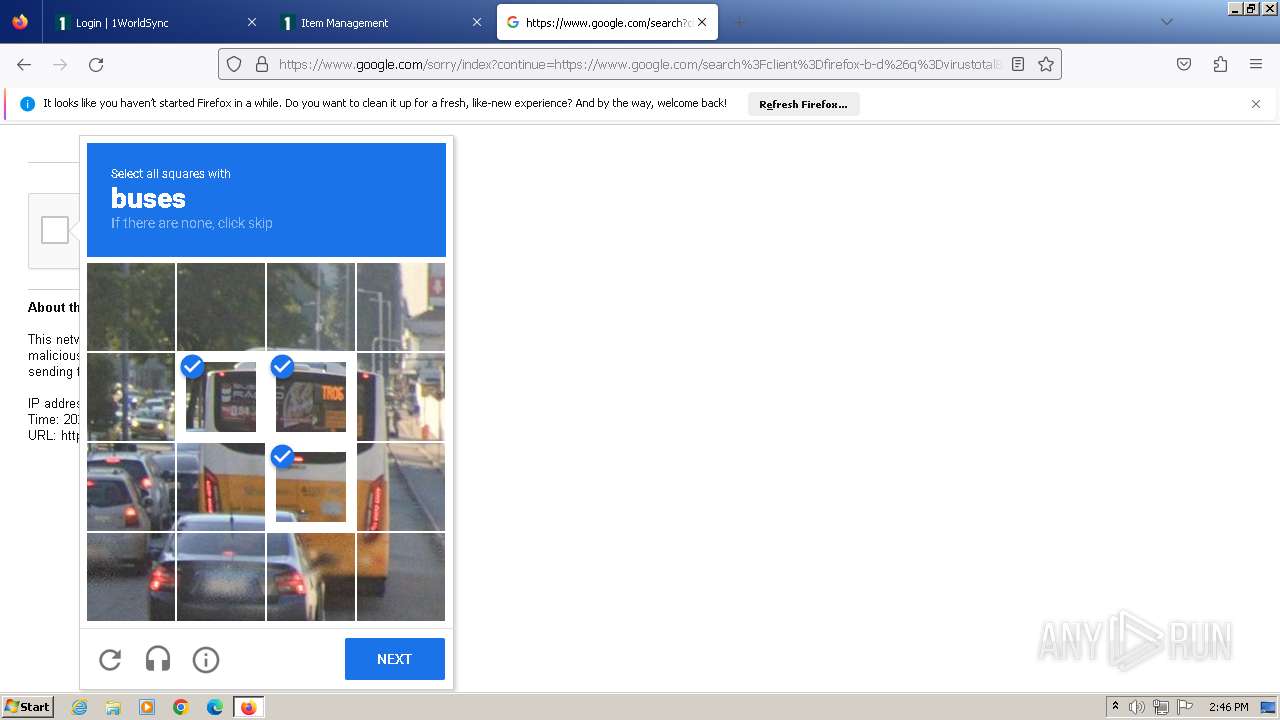The height and width of the screenshot is (720, 1280).
Task: Select the Firefox taskbar button
Action: 249,707
